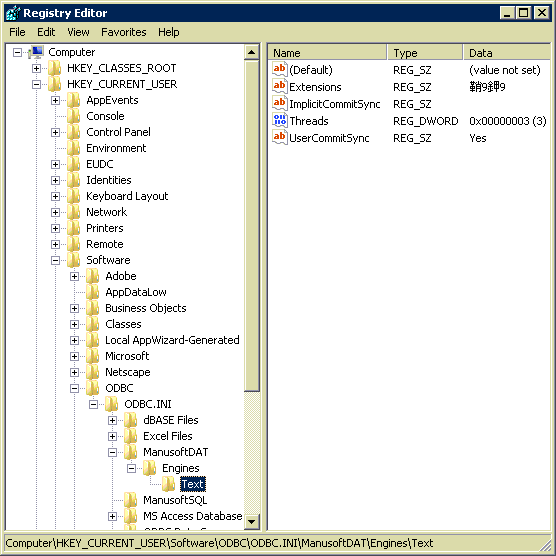The height and width of the screenshot is (556, 556).
Task: Click the UserCommitSync 'Yes' data cell
Action: click(x=478, y=138)
